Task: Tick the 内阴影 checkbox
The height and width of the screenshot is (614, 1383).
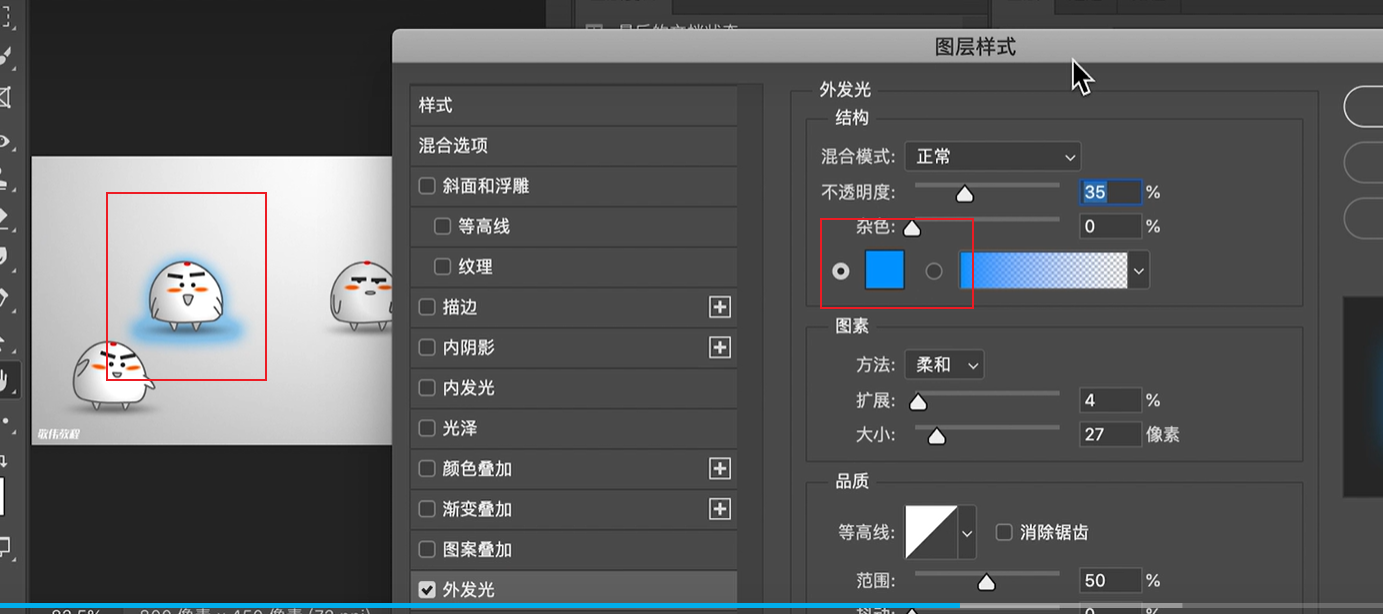Action: [x=427, y=347]
